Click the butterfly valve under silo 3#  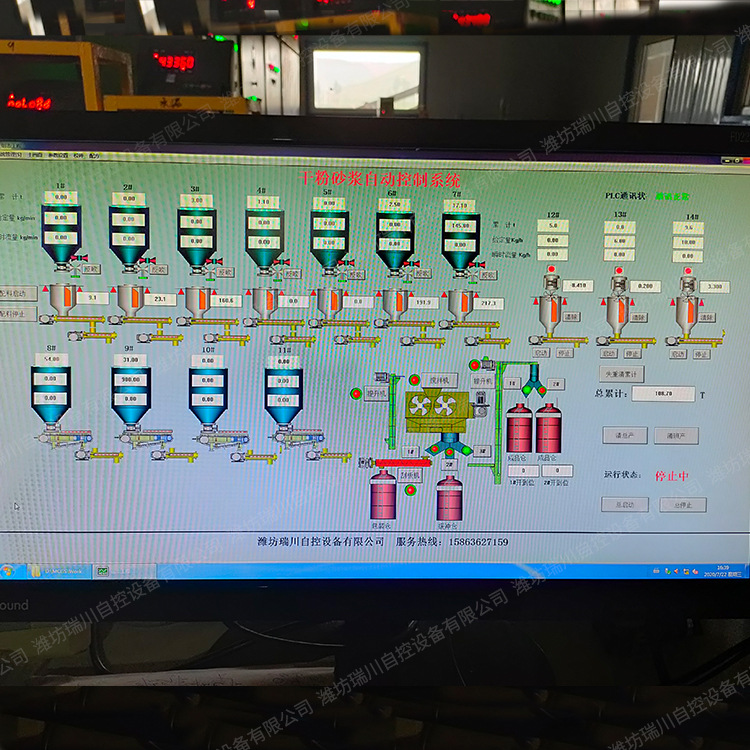point(214,261)
